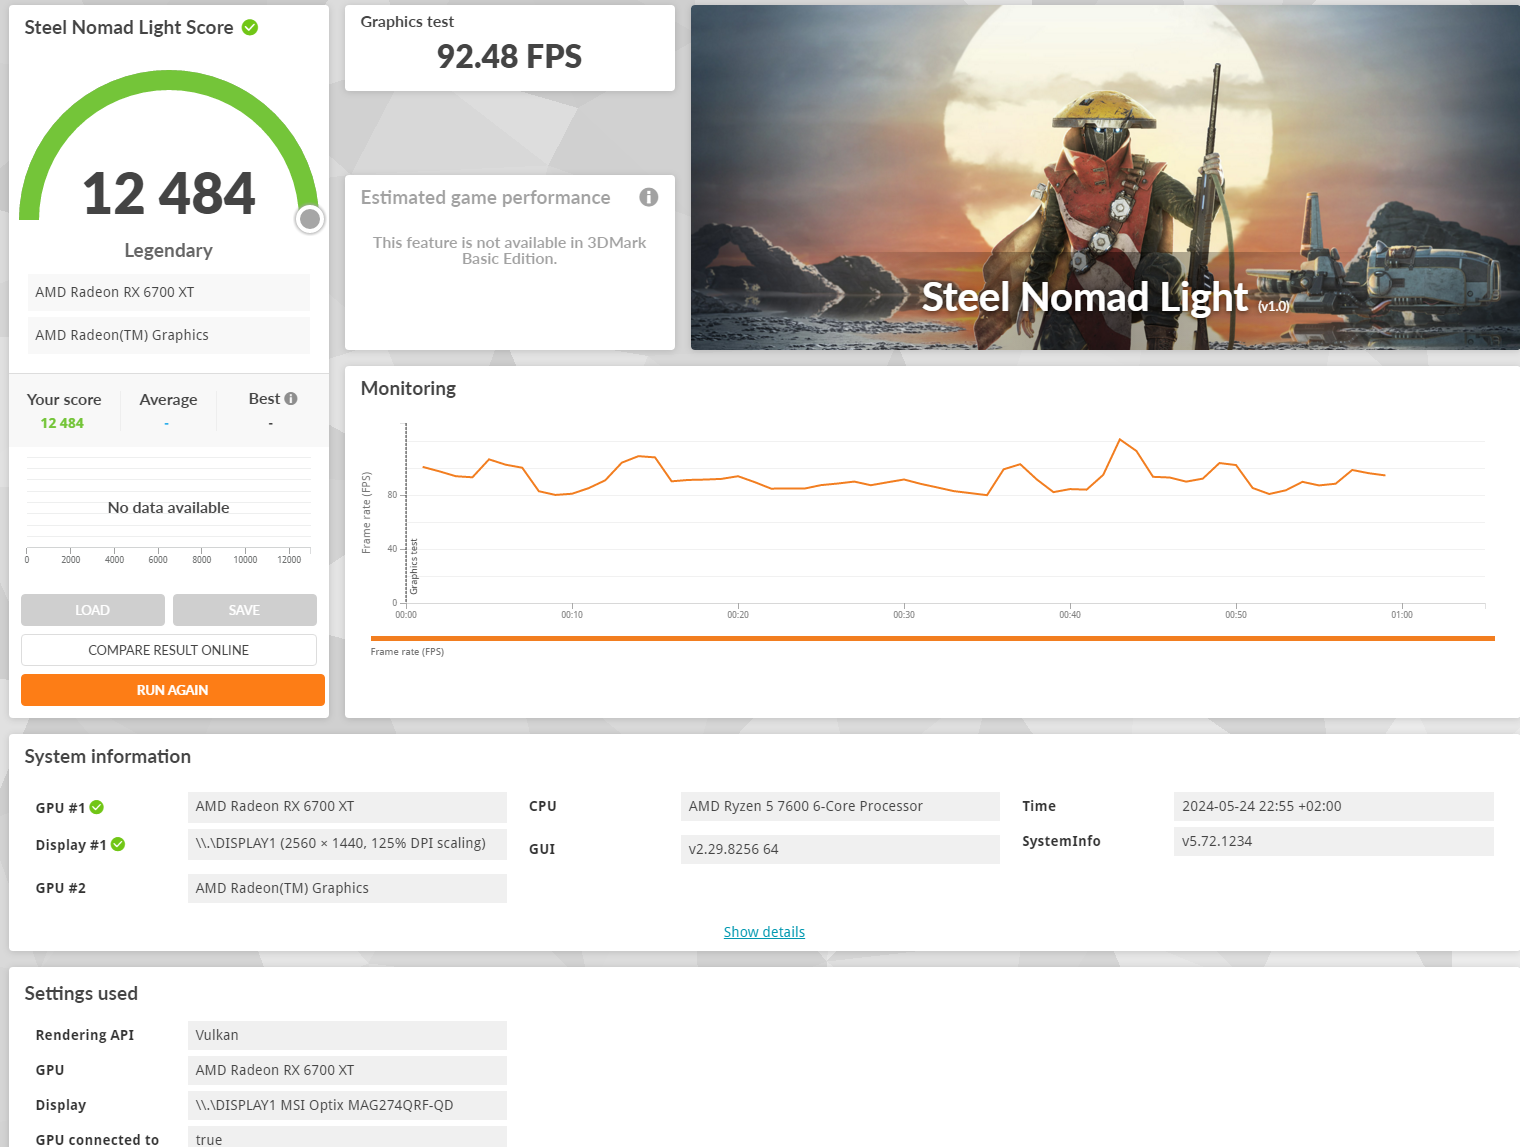Click the \\.\DISPLAY1 2560 × 1440 field
Screen dimensions: 1520x1147
(x=347, y=844)
